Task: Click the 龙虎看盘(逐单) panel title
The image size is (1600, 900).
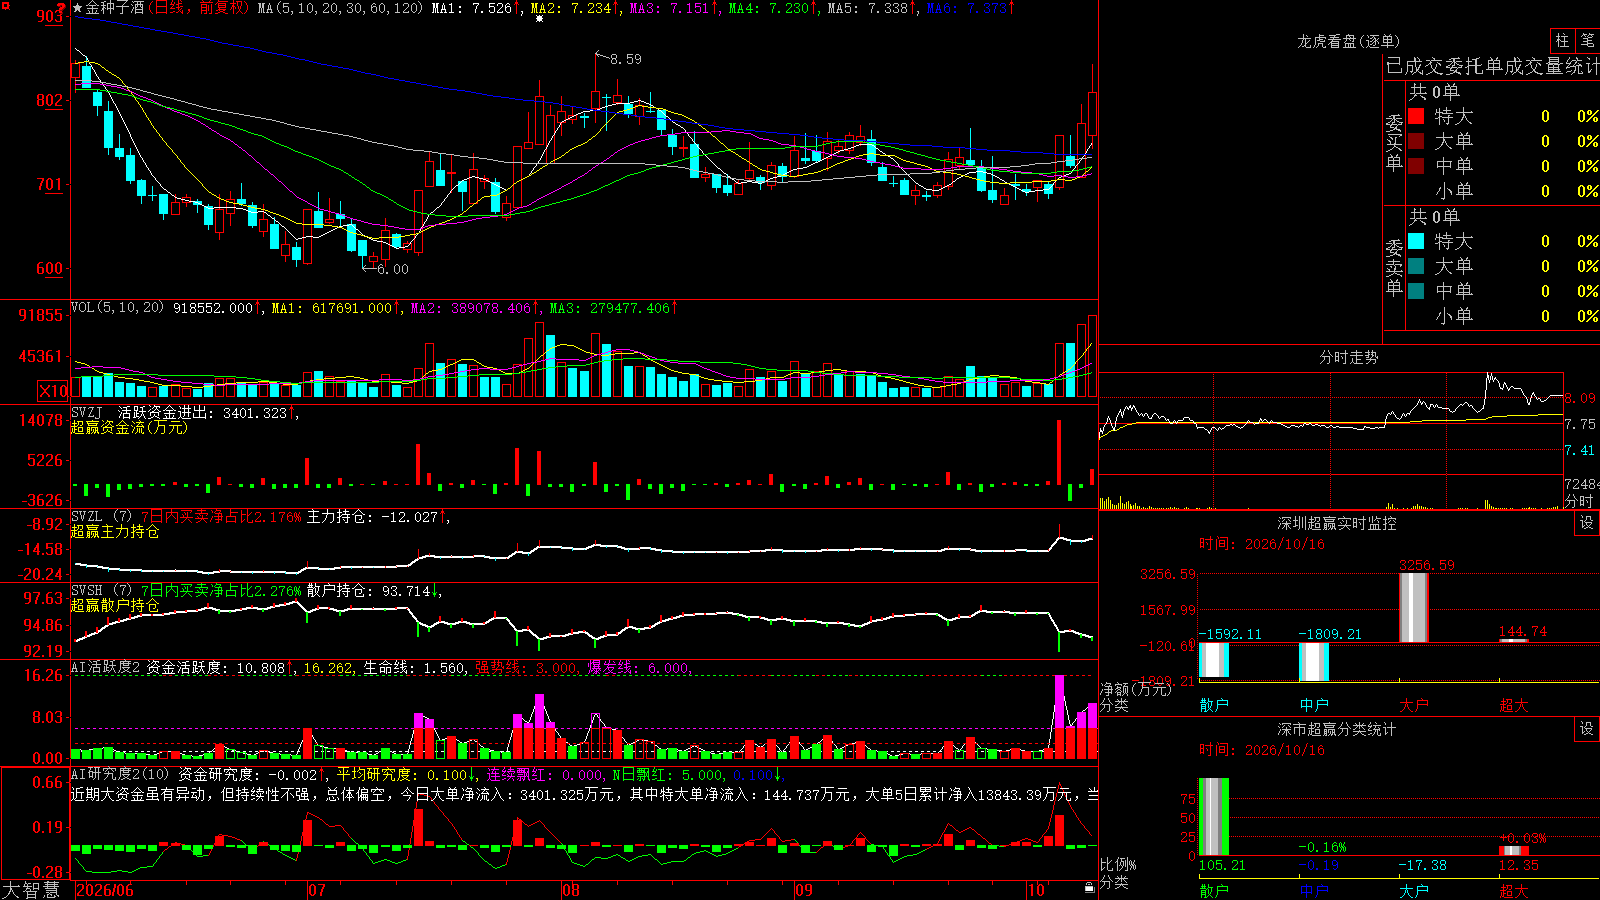Action: (1348, 41)
